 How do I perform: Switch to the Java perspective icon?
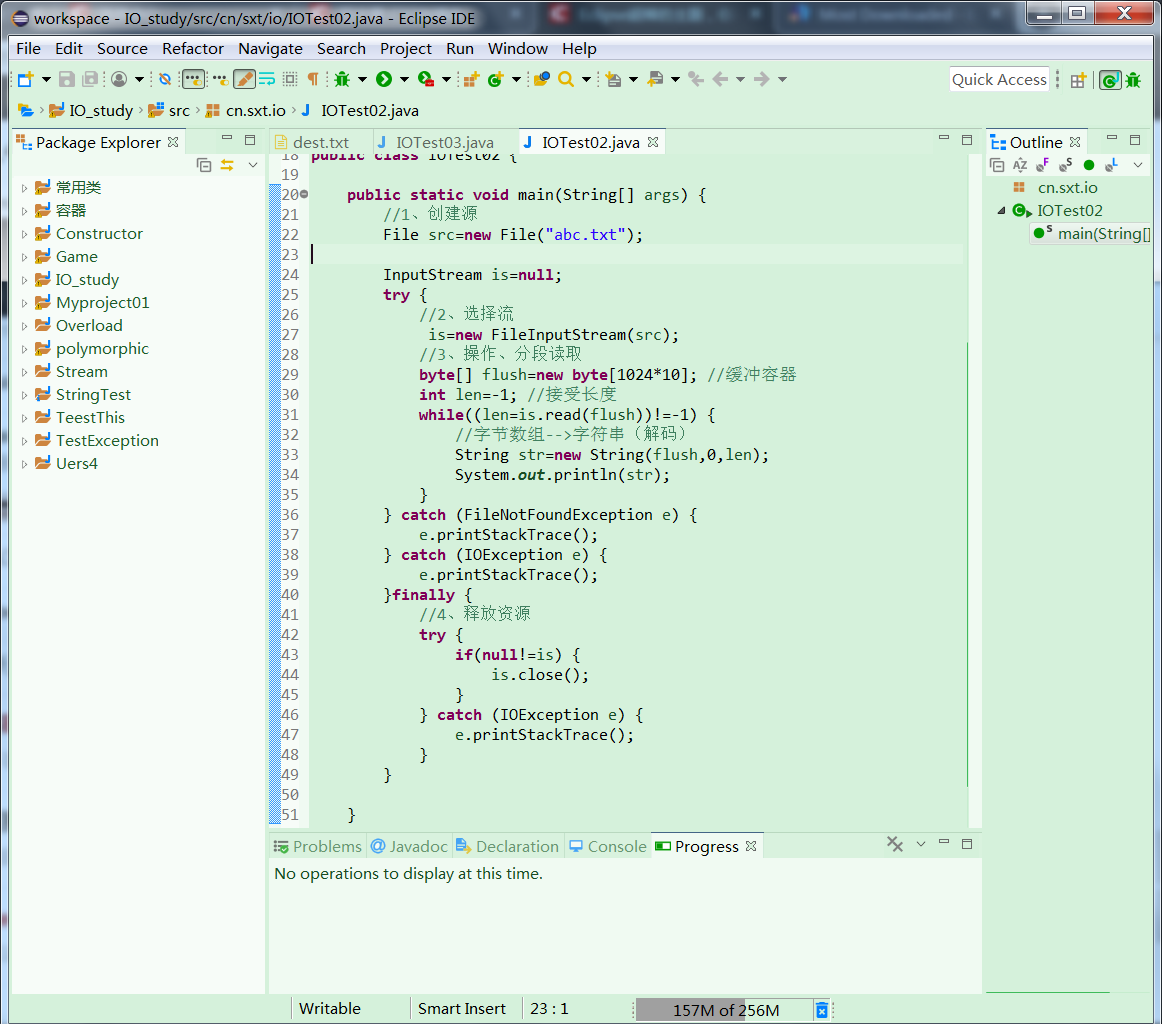(1110, 80)
